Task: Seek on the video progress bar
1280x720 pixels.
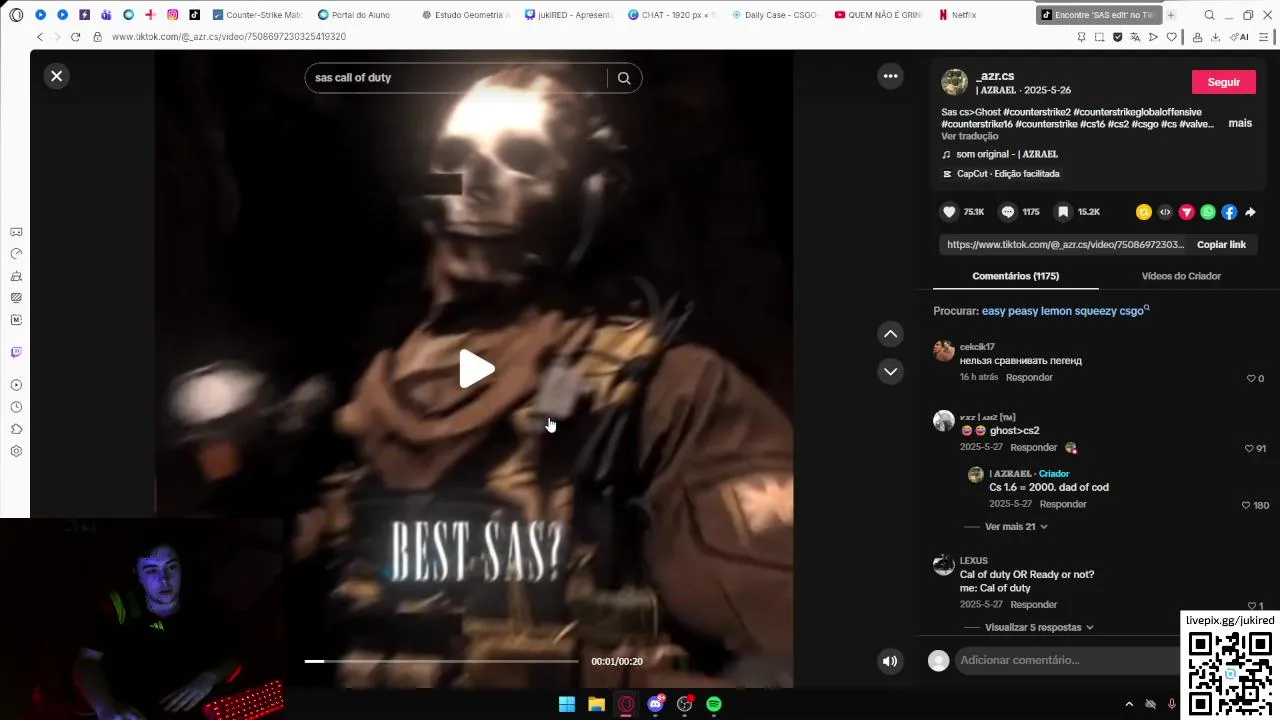Action: tap(441, 661)
